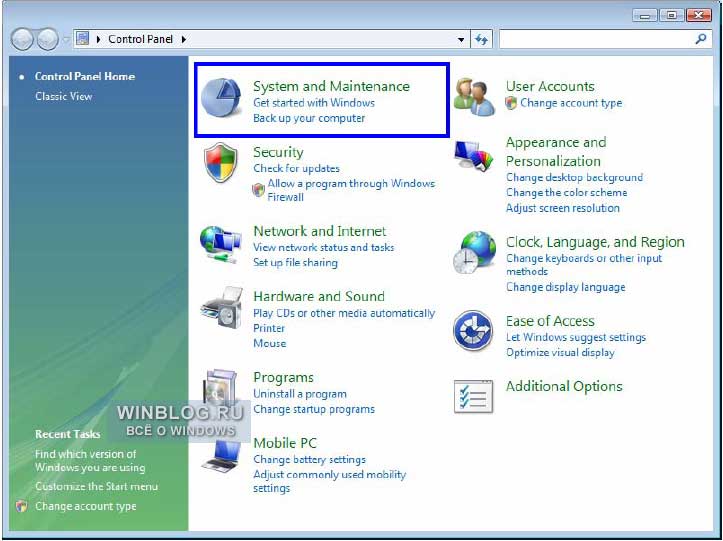Click View network status and tasks
723x541 pixels.
(x=324, y=247)
